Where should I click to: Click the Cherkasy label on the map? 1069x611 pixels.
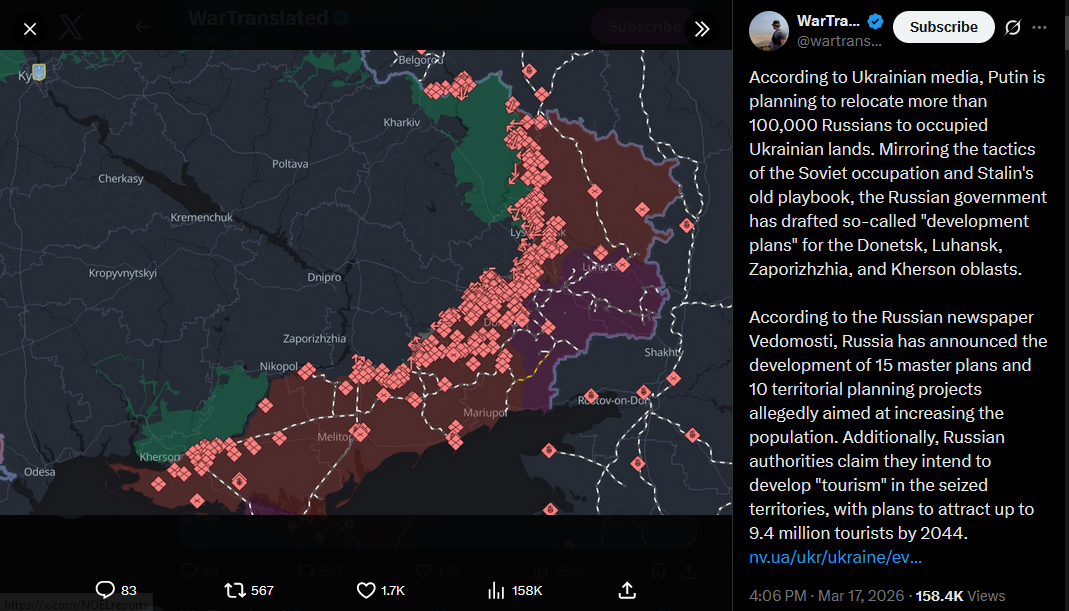coord(121,179)
